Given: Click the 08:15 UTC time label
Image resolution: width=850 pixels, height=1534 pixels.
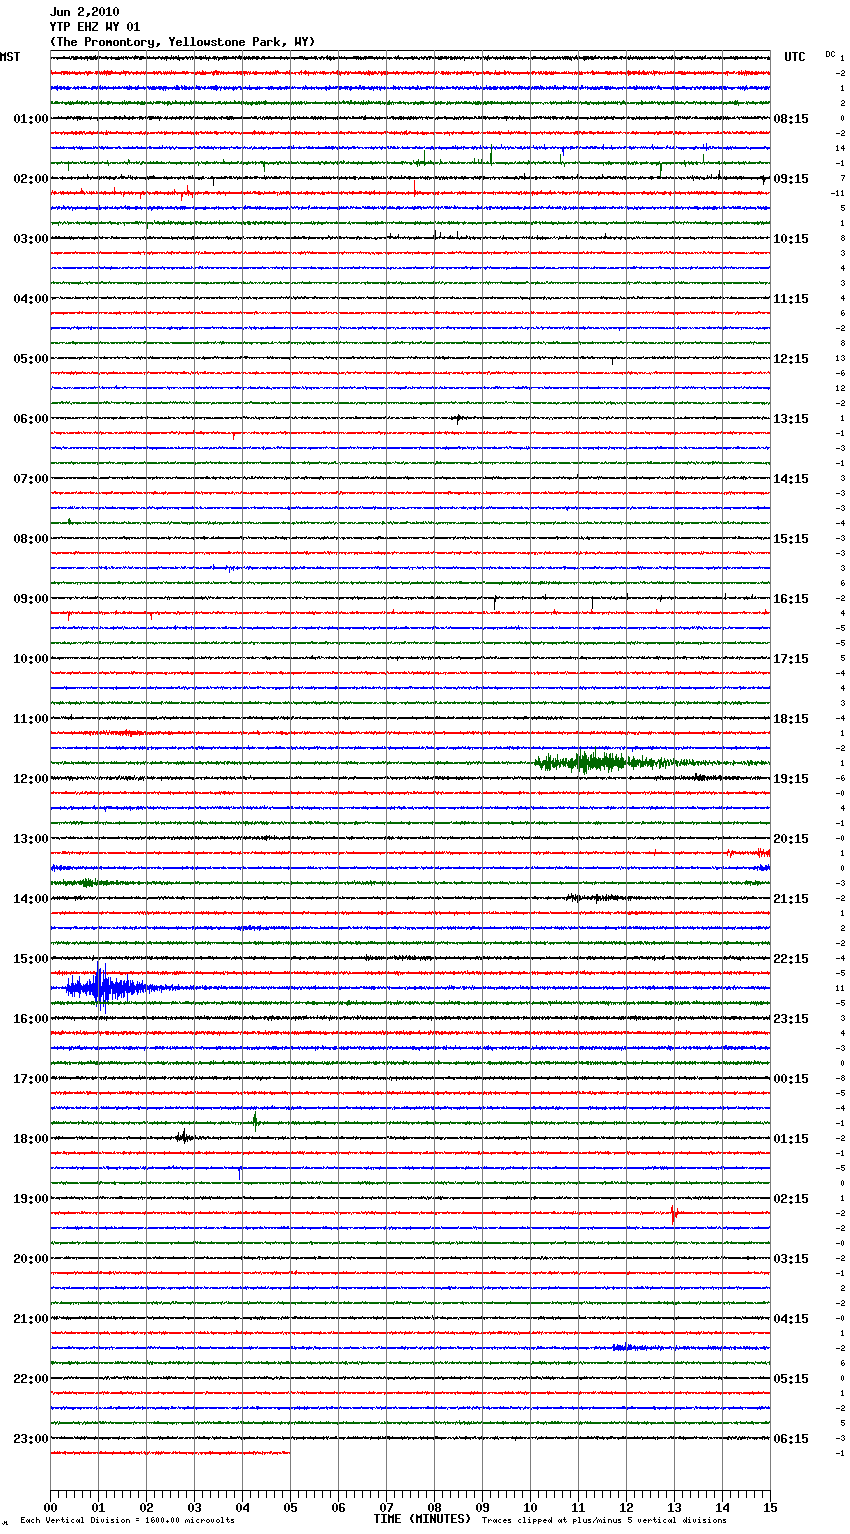Looking at the screenshot, I should pyautogui.click(x=791, y=119).
